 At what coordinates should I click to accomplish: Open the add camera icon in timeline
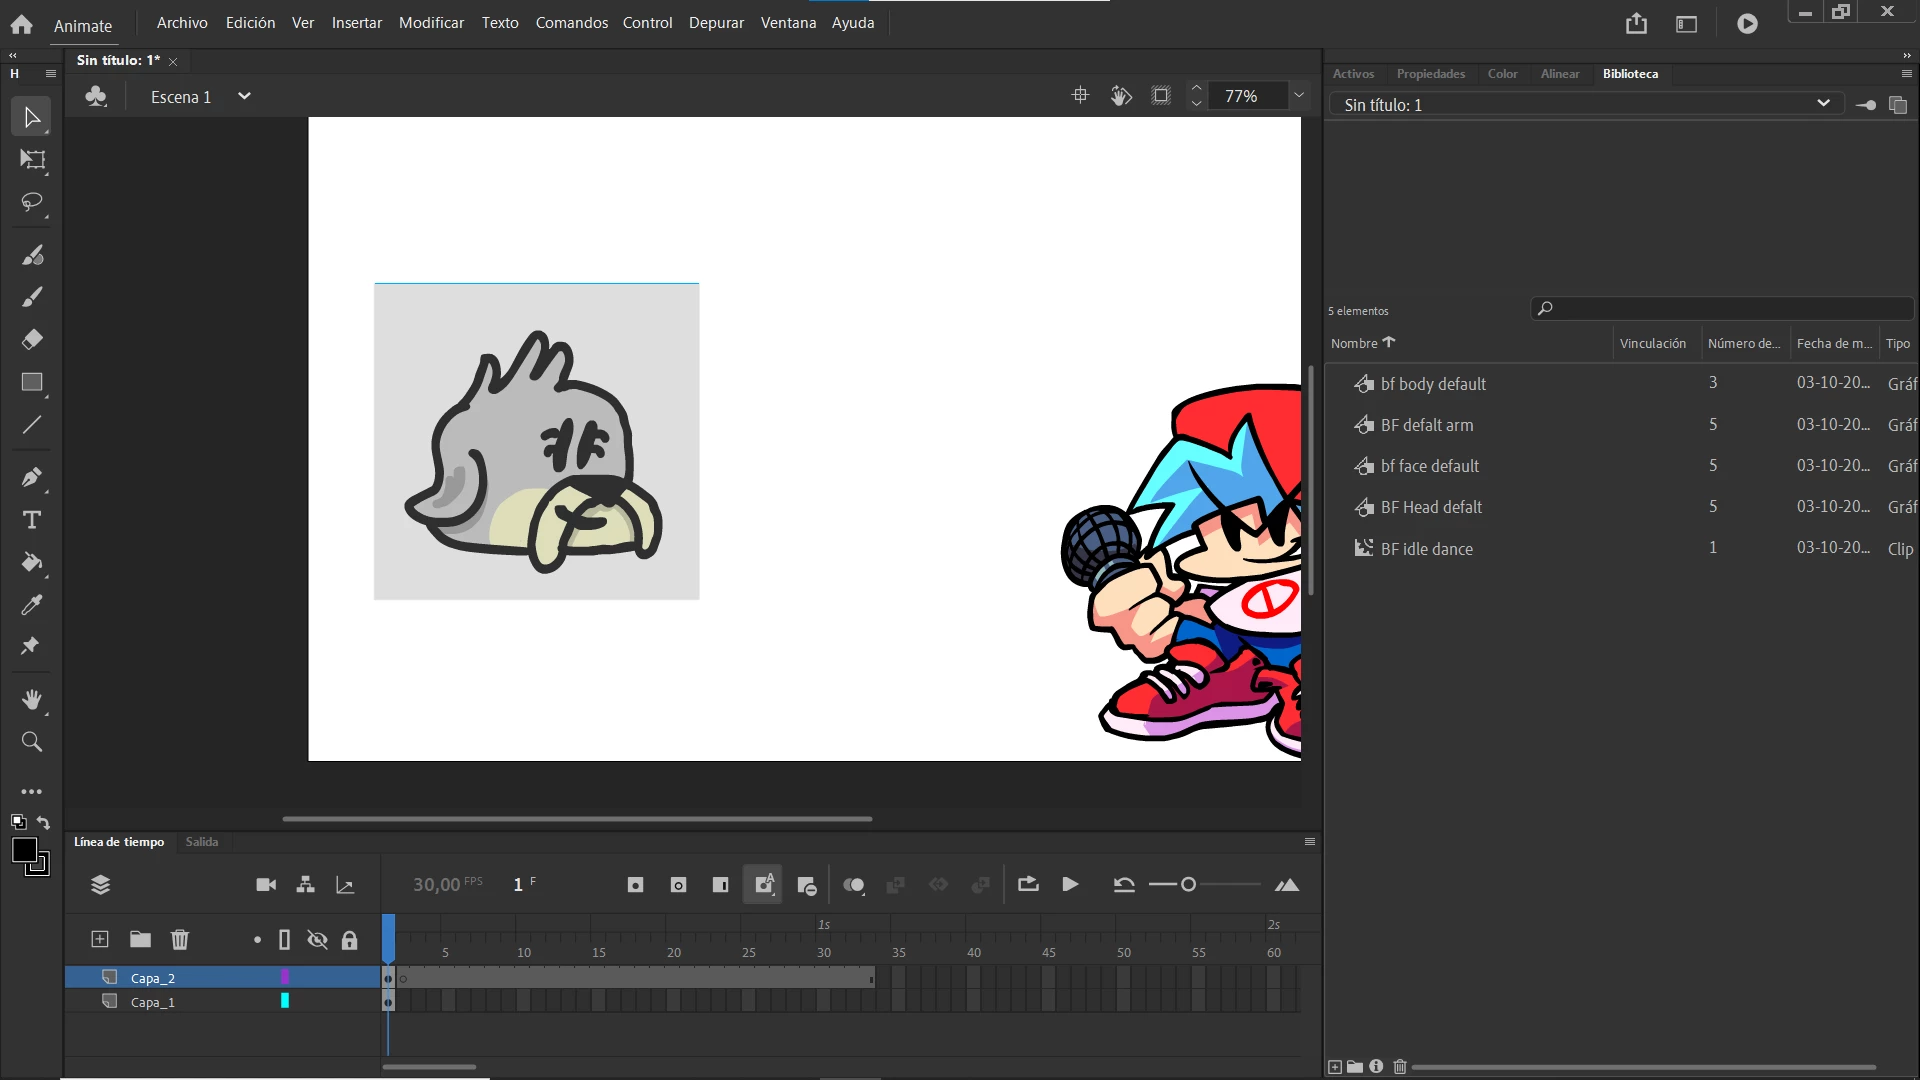tap(266, 885)
